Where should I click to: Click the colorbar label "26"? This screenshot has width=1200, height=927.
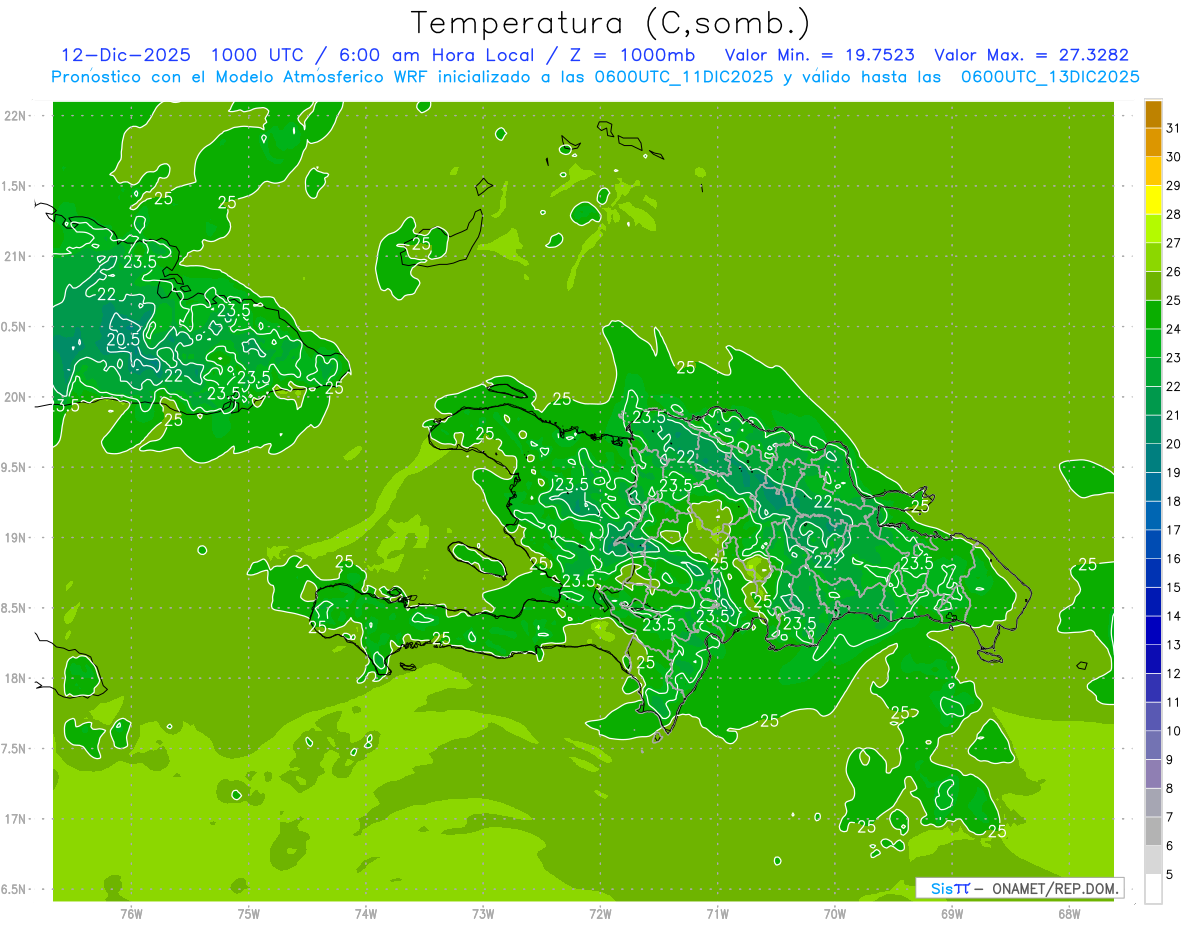[1174, 272]
